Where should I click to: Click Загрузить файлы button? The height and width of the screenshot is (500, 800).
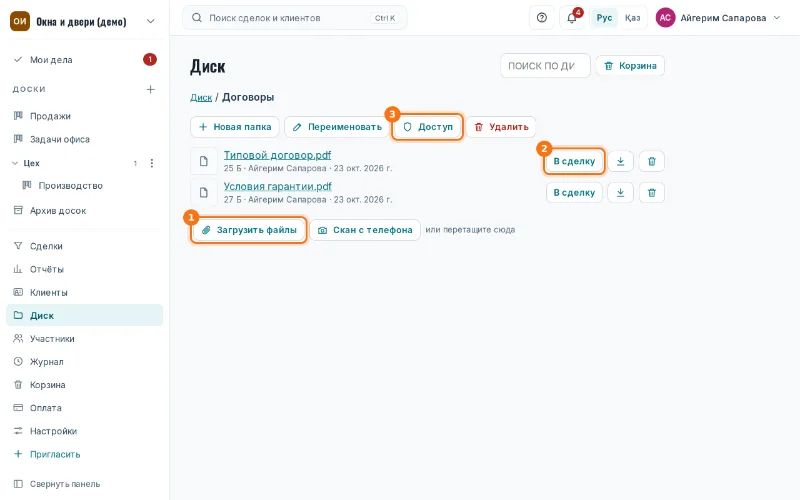[249, 230]
